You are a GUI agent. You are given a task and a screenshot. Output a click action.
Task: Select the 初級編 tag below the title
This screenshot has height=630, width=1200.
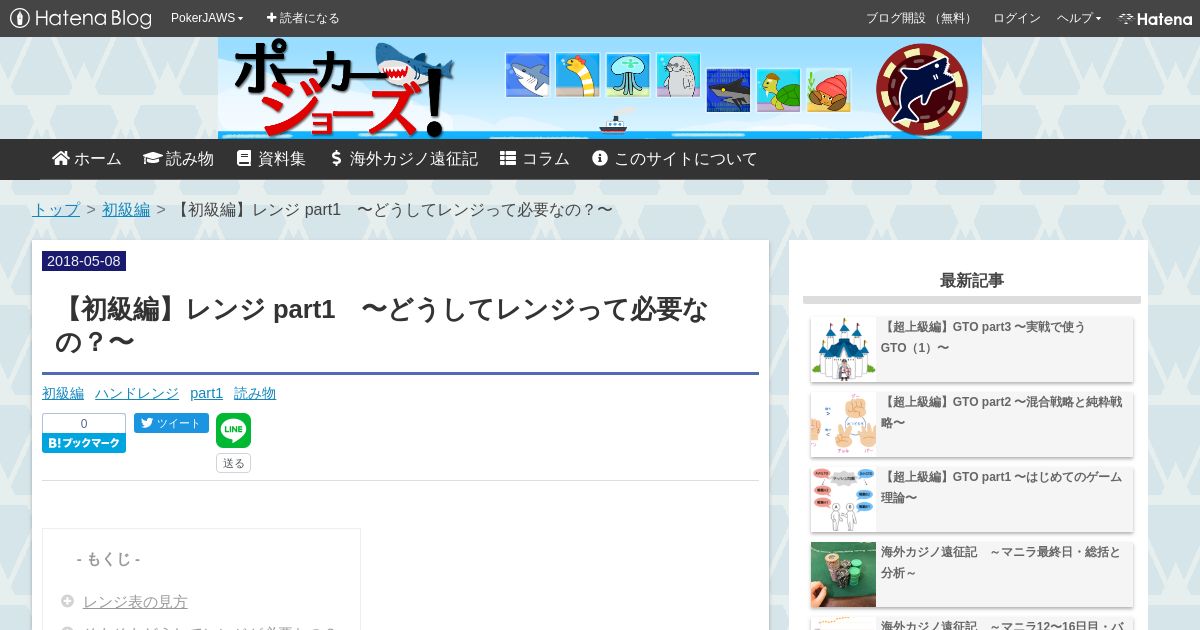coord(63,393)
